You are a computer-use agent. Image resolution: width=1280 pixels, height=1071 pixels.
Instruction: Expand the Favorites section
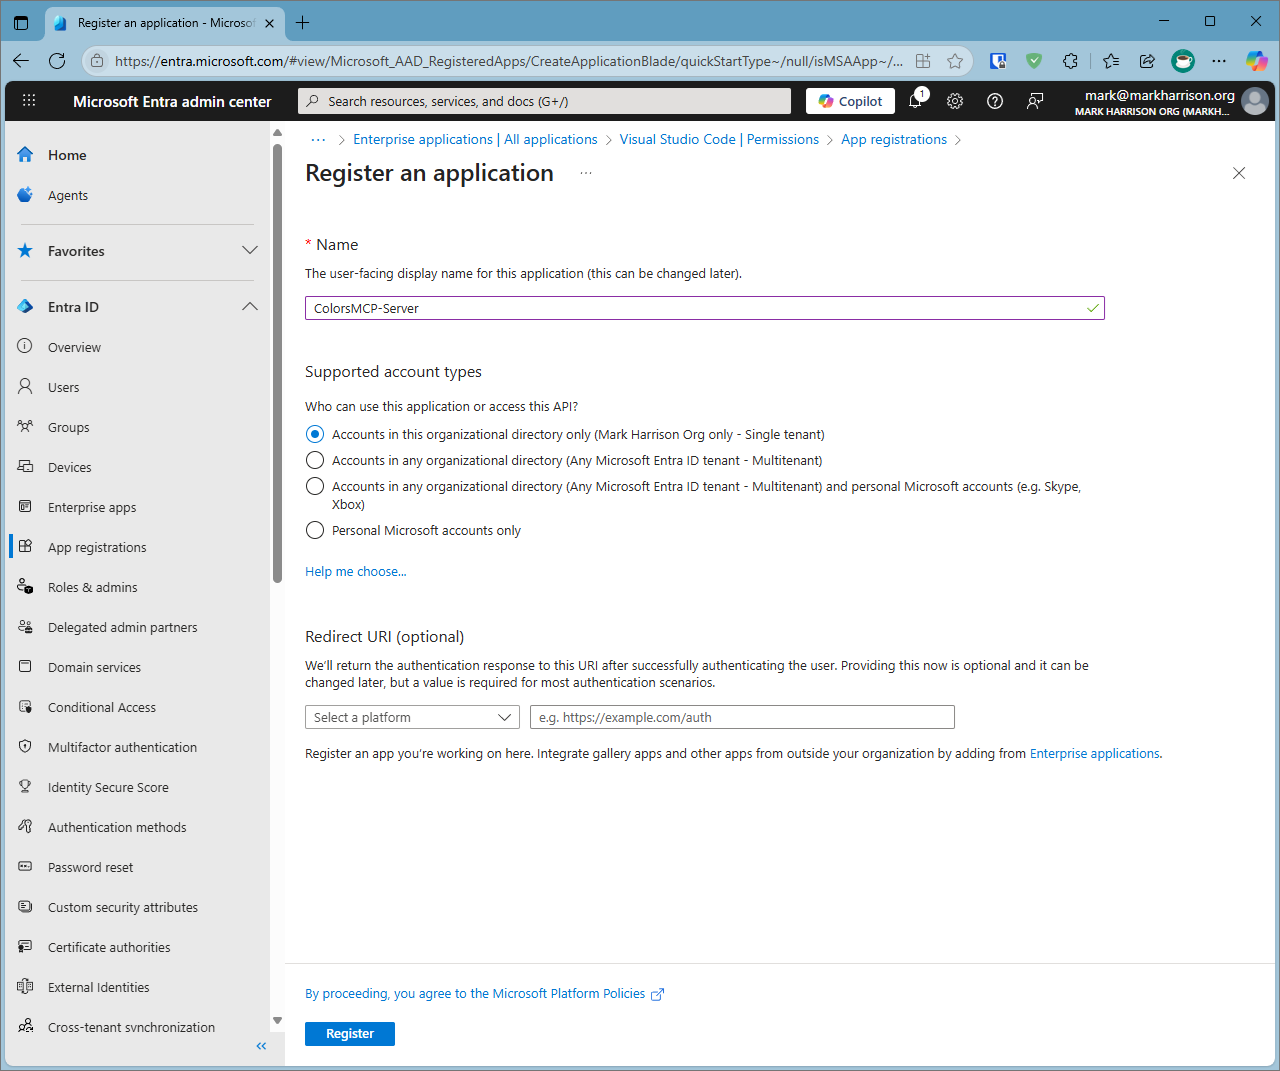(x=249, y=251)
